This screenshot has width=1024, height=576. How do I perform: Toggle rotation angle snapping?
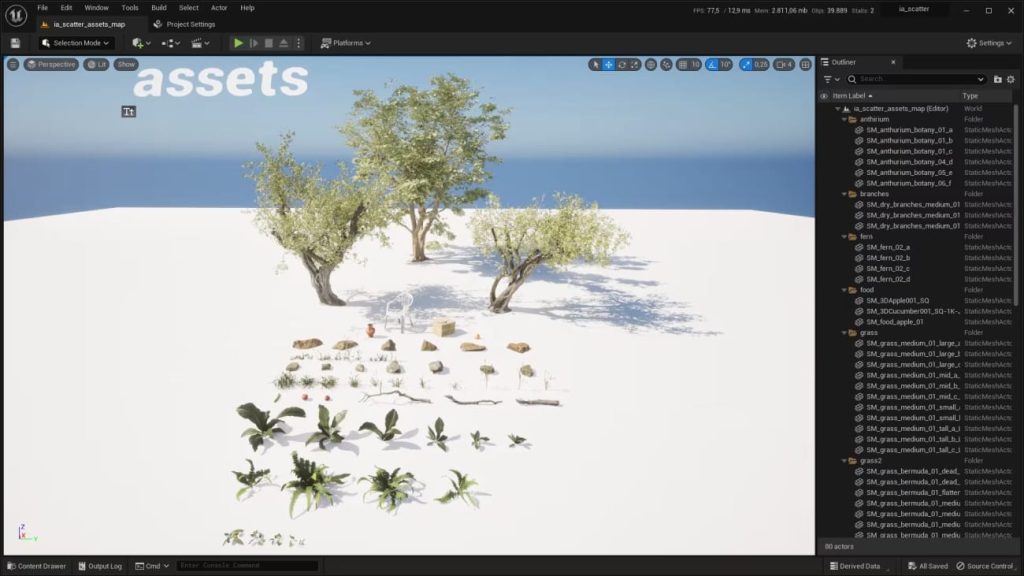(x=712, y=64)
